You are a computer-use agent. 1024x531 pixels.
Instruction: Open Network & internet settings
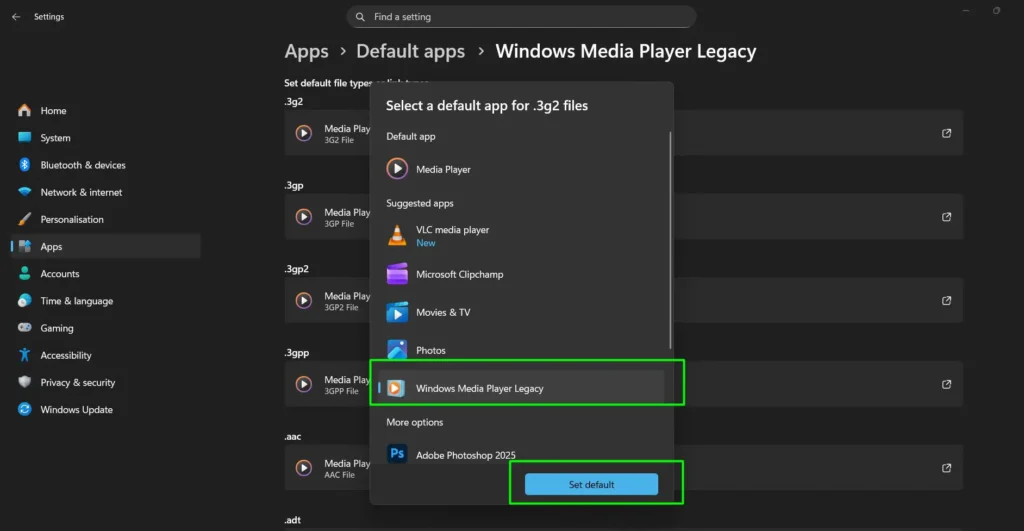(106, 192)
